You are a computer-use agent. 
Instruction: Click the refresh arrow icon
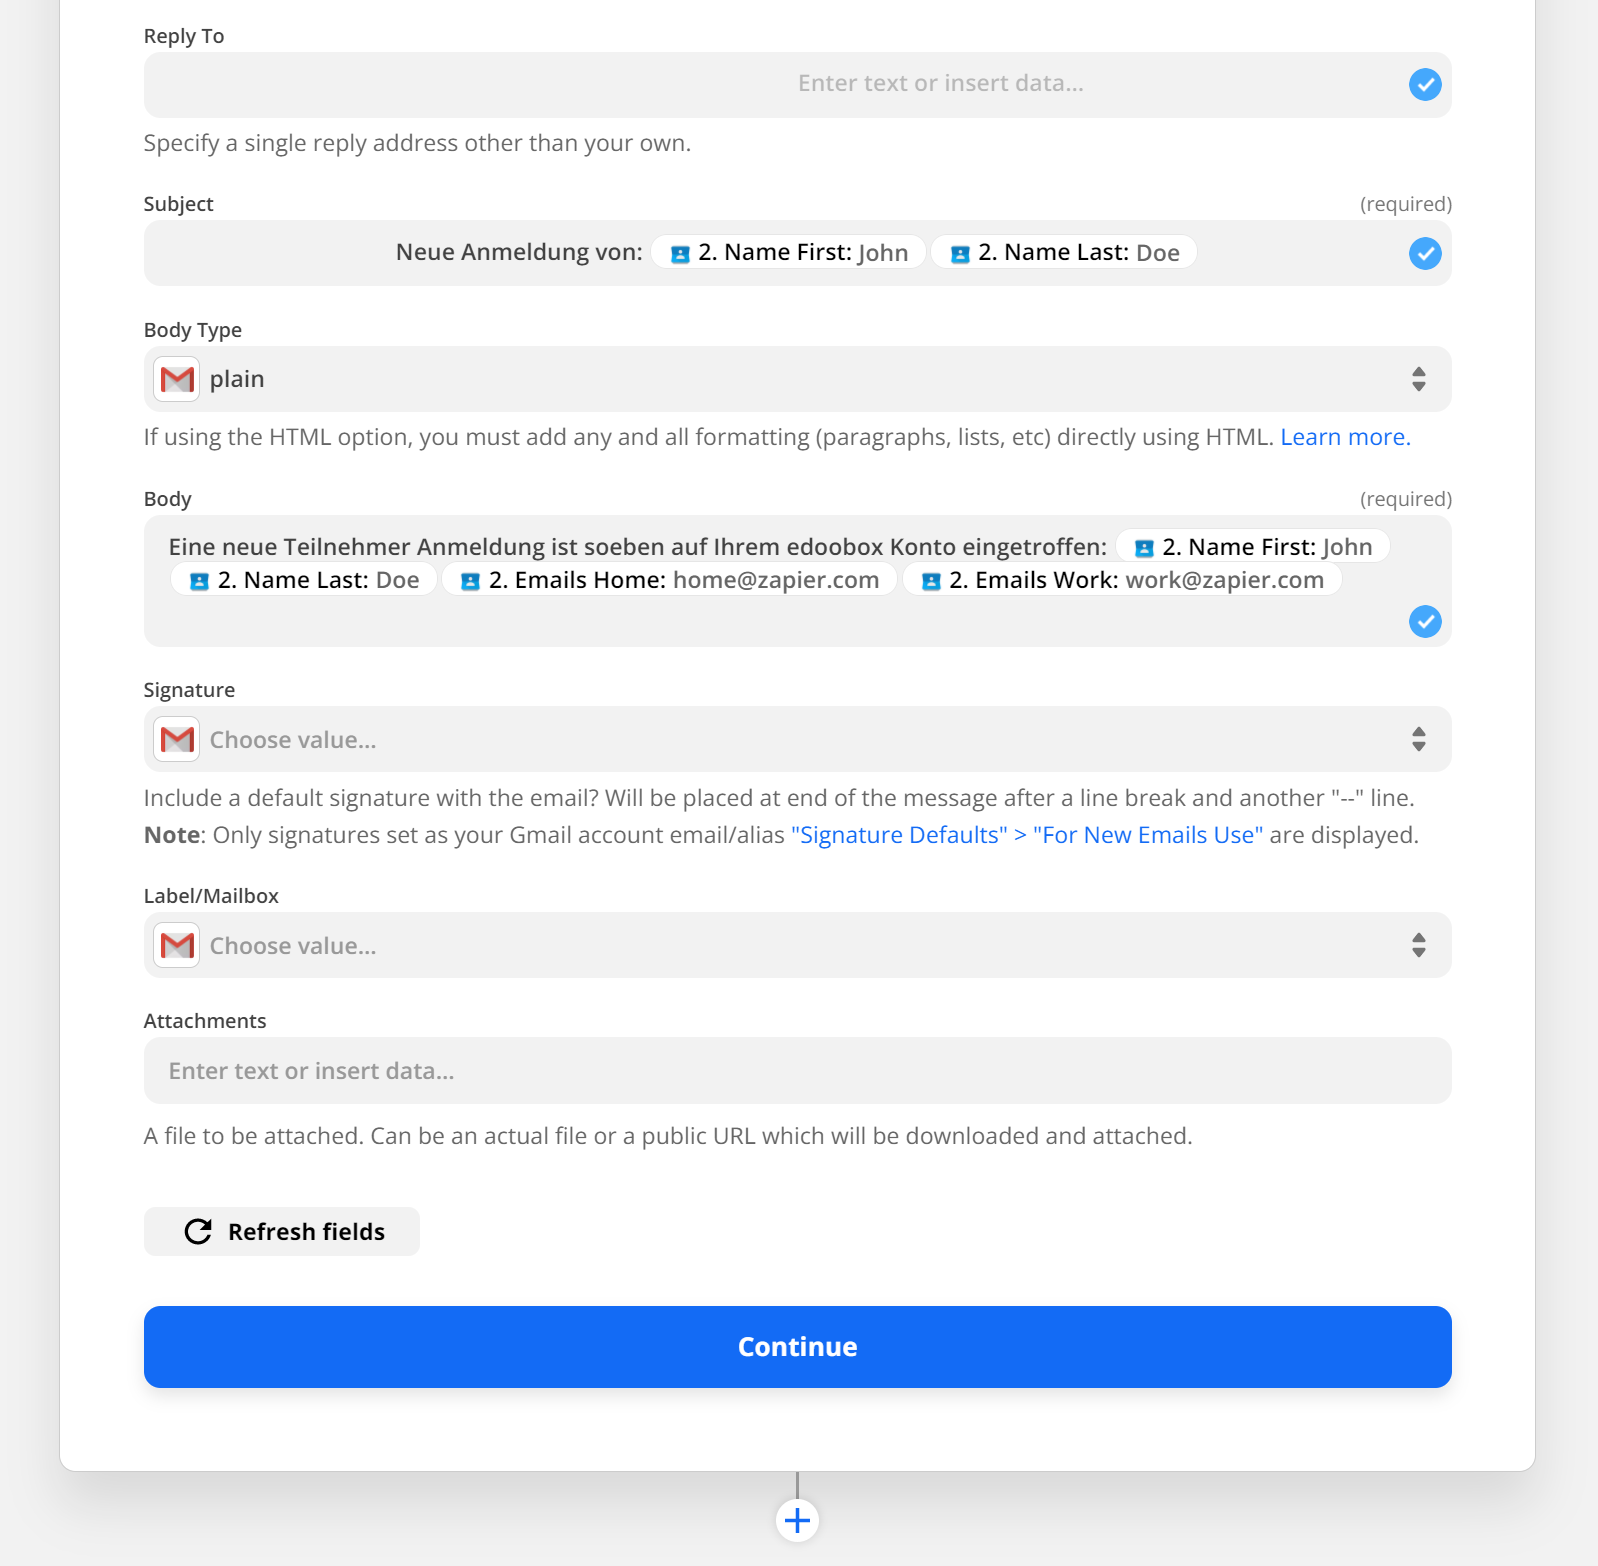pyautogui.click(x=198, y=1232)
